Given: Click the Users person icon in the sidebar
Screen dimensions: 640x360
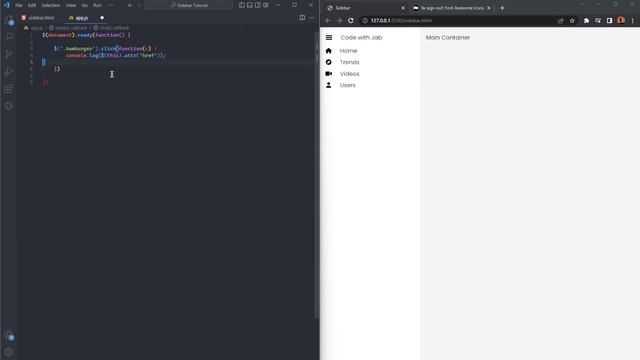Looking at the screenshot, I should click(329, 85).
